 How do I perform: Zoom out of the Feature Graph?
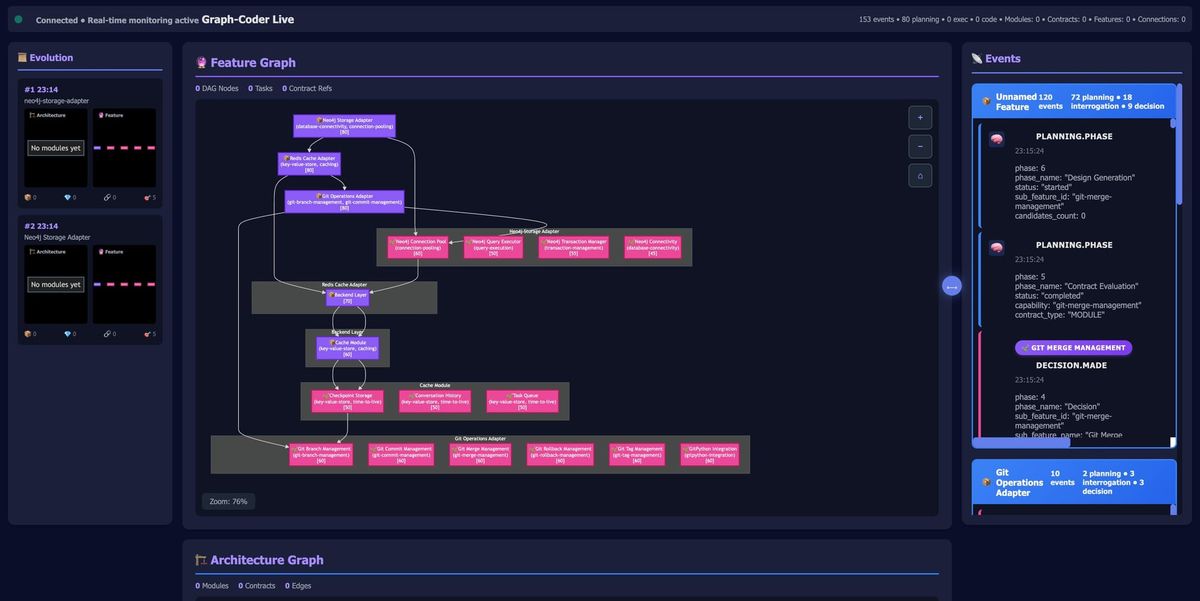(920, 146)
